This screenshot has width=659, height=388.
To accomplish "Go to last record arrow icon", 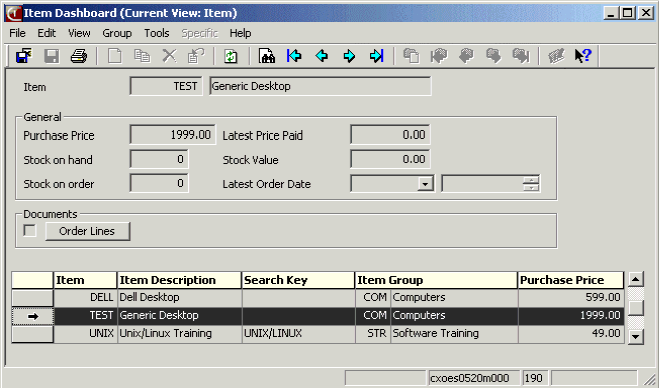I will (377, 55).
